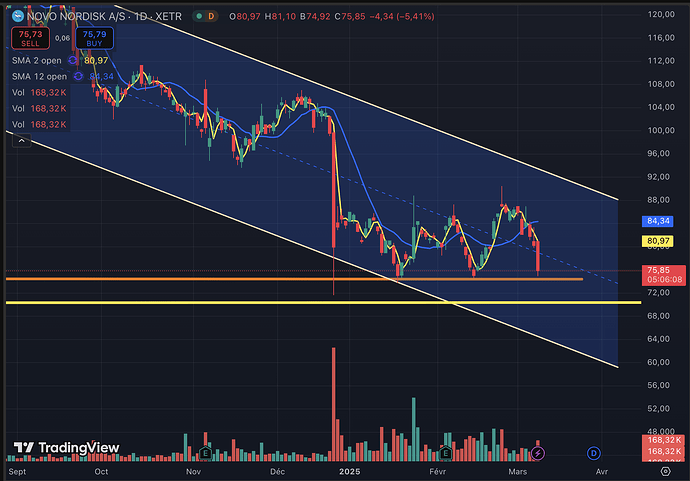The width and height of the screenshot is (690, 481).
Task: Click the yellow 80,97 price label
Action: (x=657, y=241)
